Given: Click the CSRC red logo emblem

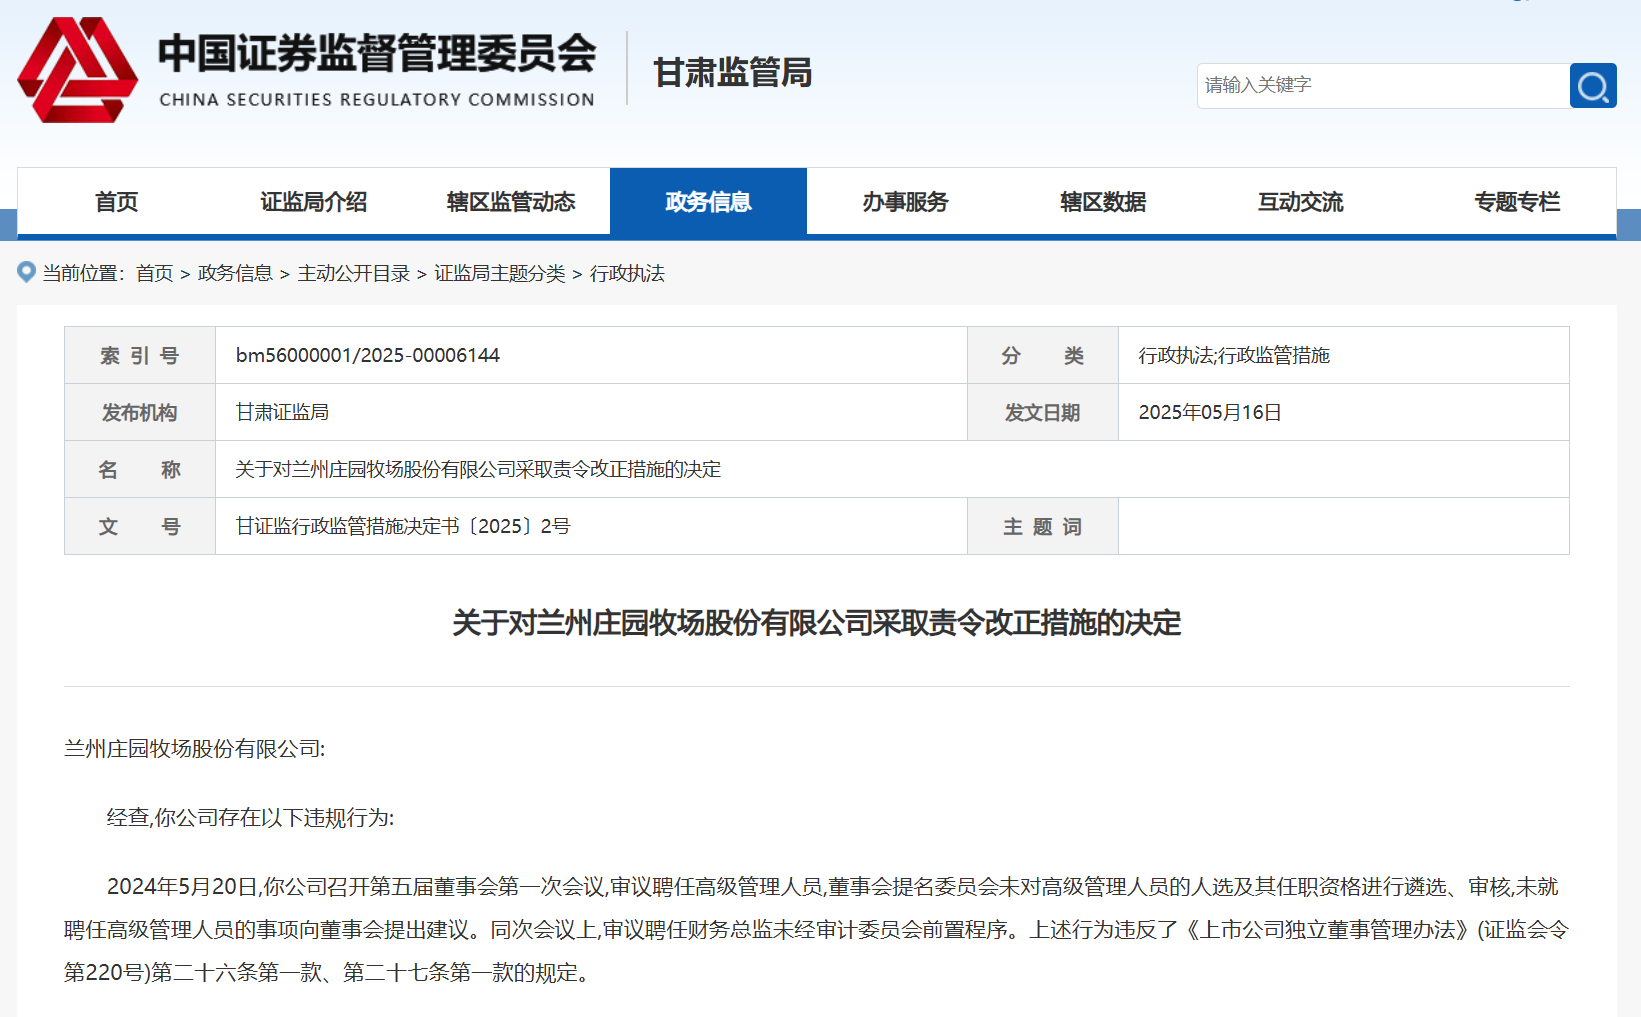Looking at the screenshot, I should click(78, 70).
